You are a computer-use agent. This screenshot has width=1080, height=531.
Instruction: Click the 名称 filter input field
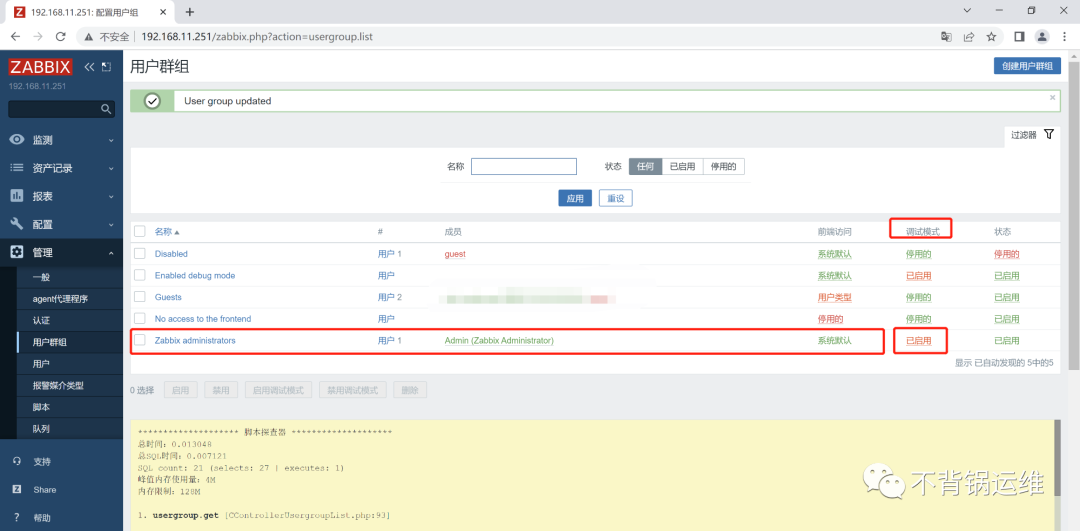tap(523, 167)
